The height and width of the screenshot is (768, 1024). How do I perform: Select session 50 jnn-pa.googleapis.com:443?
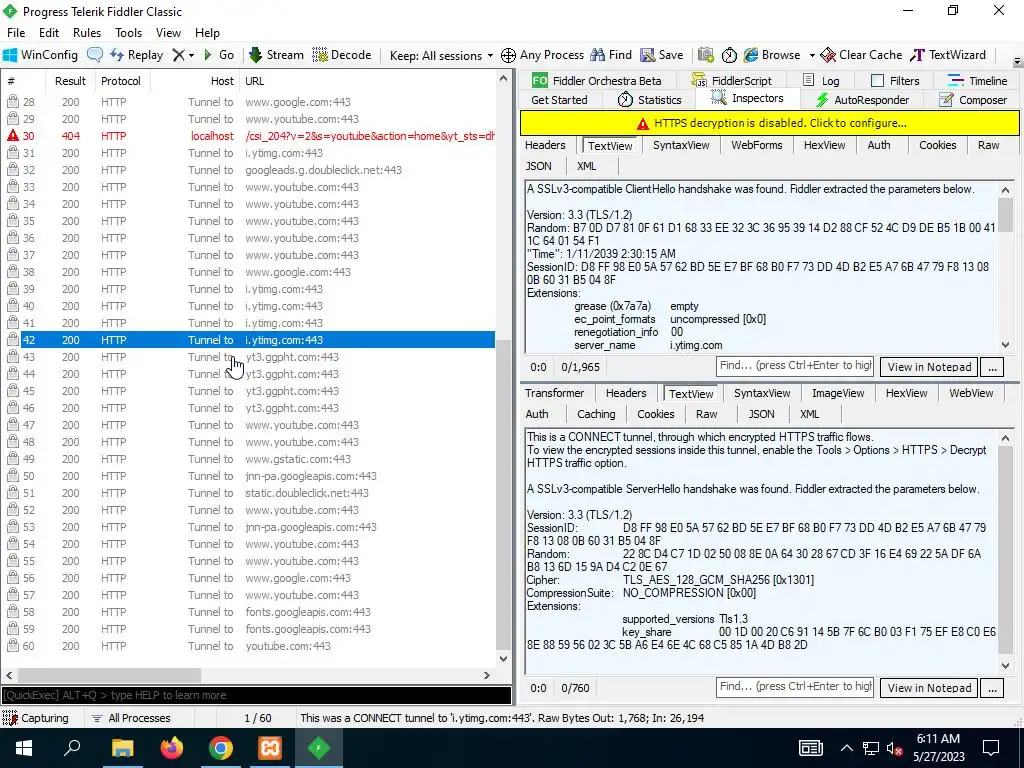click(x=251, y=476)
